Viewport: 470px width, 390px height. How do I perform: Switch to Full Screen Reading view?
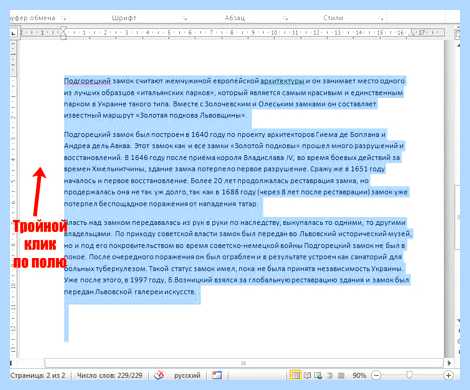point(307,376)
